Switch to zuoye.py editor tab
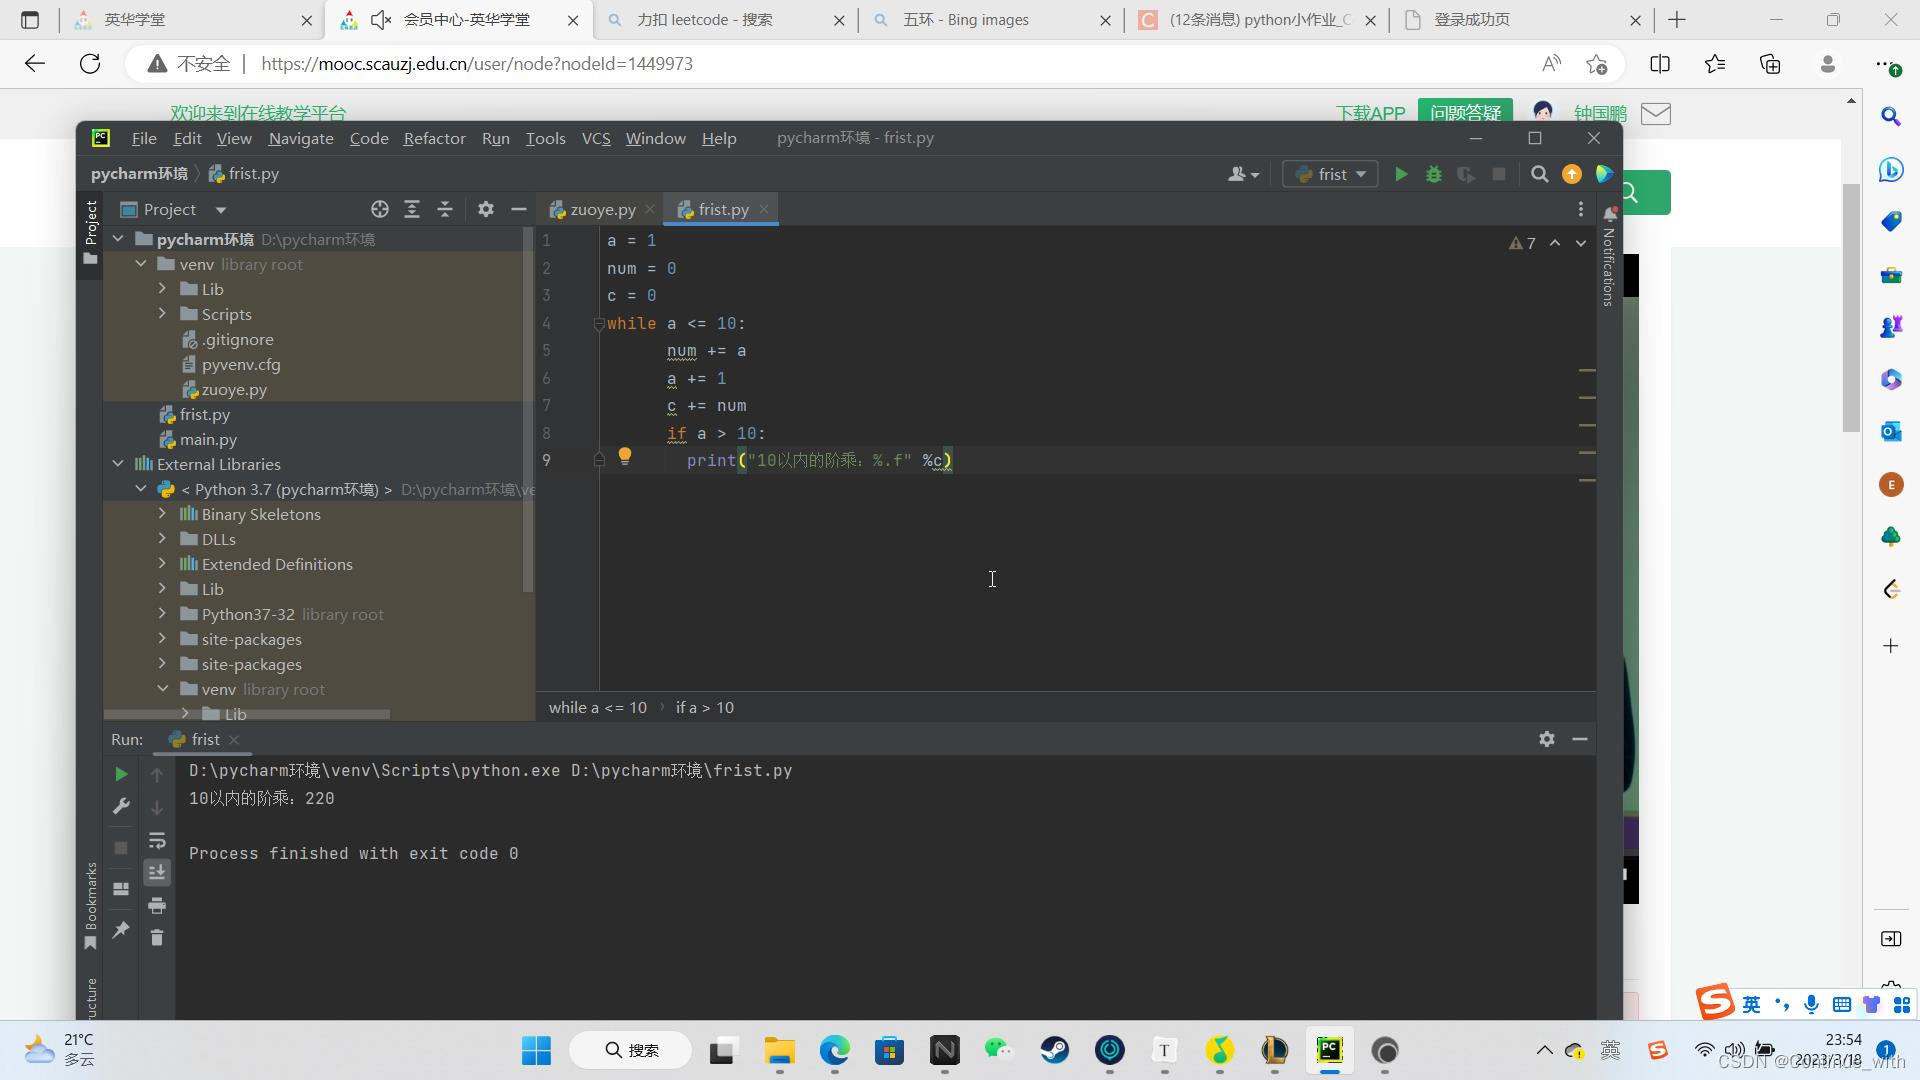This screenshot has width=1920, height=1080. pyautogui.click(x=601, y=209)
